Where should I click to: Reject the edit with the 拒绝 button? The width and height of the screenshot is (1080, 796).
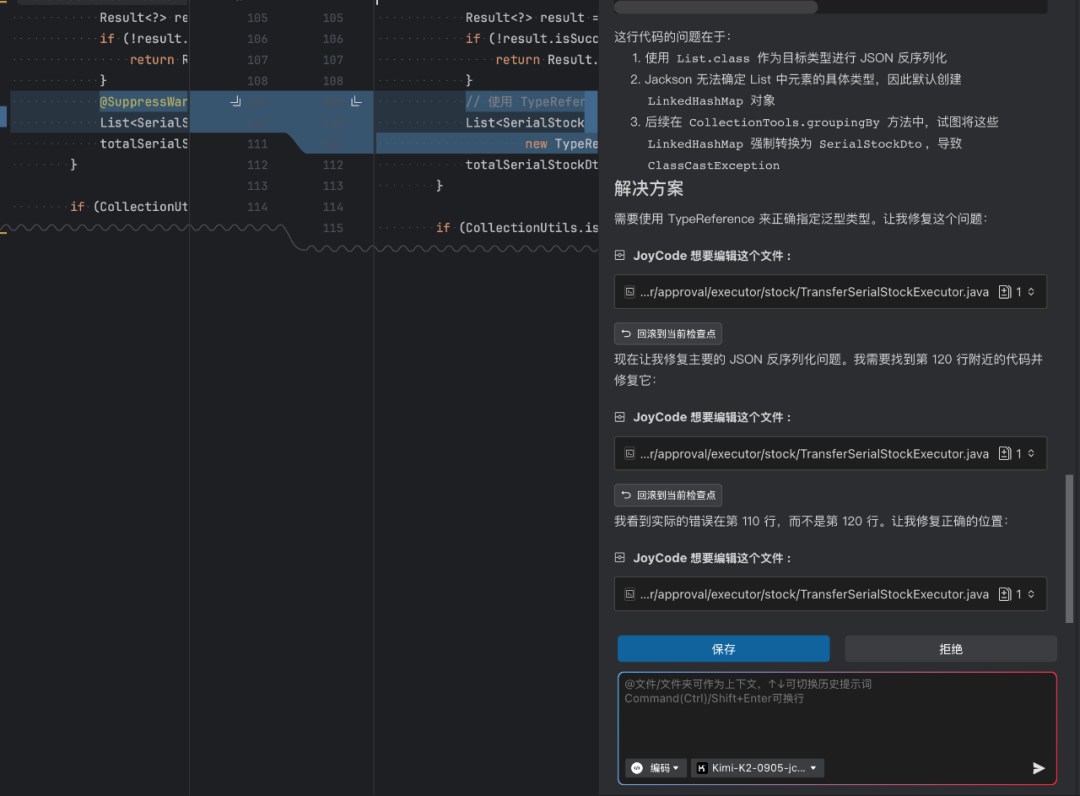[x=951, y=649]
